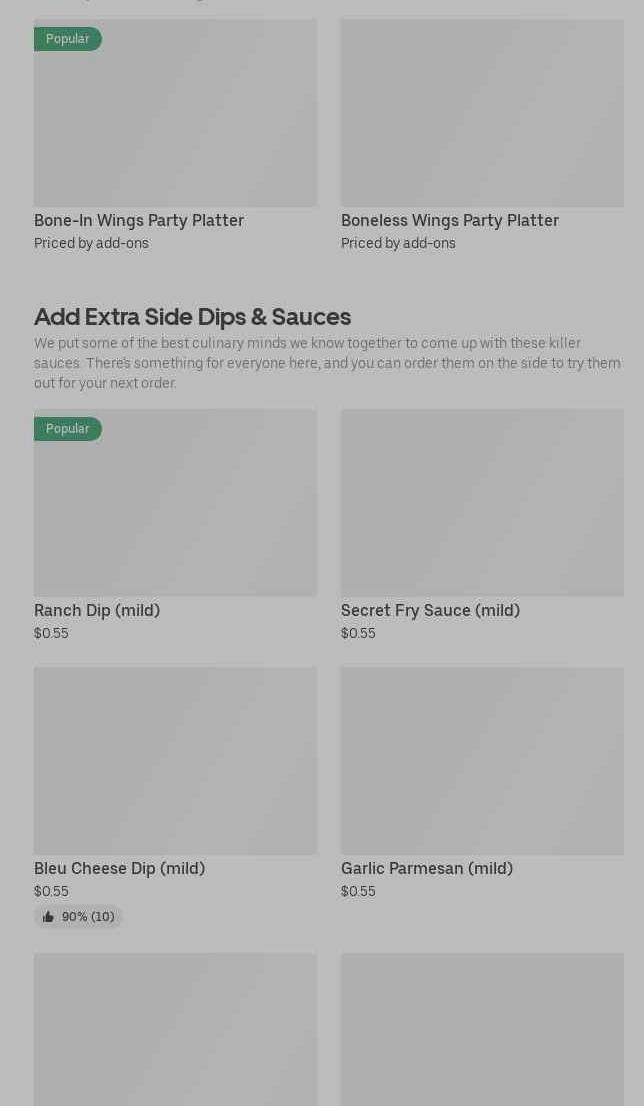Viewport: 644px width, 1106px height.
Task: Click 'Priced by add-ons' under Boneless Wings
Action: (398, 243)
